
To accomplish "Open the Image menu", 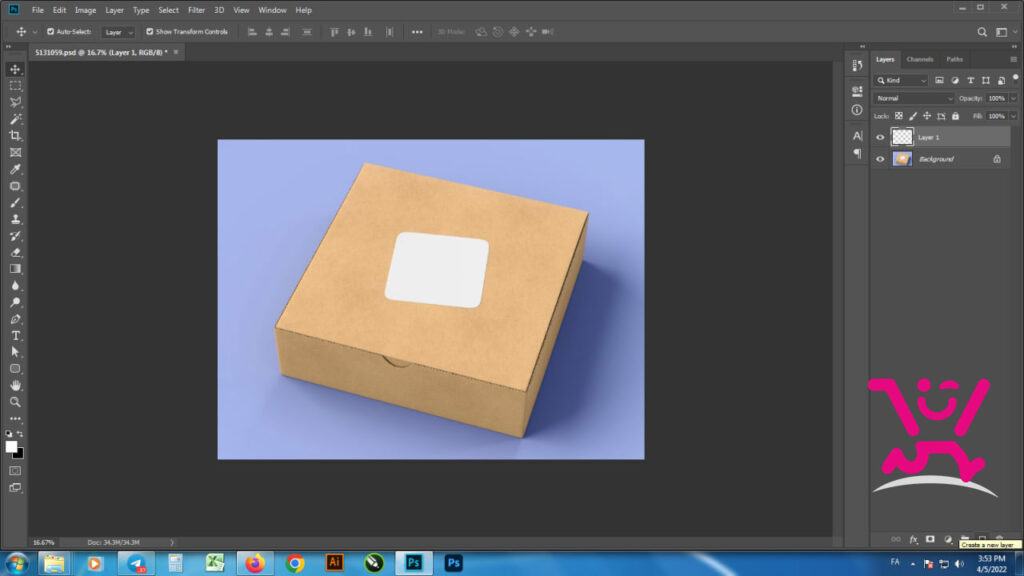I will (85, 10).
